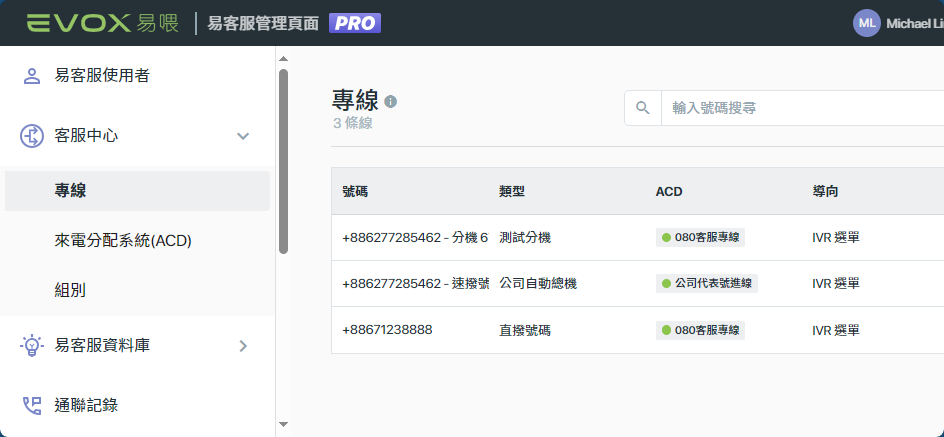
Task: Select the 專線 sidebar item
Action: coord(137,191)
